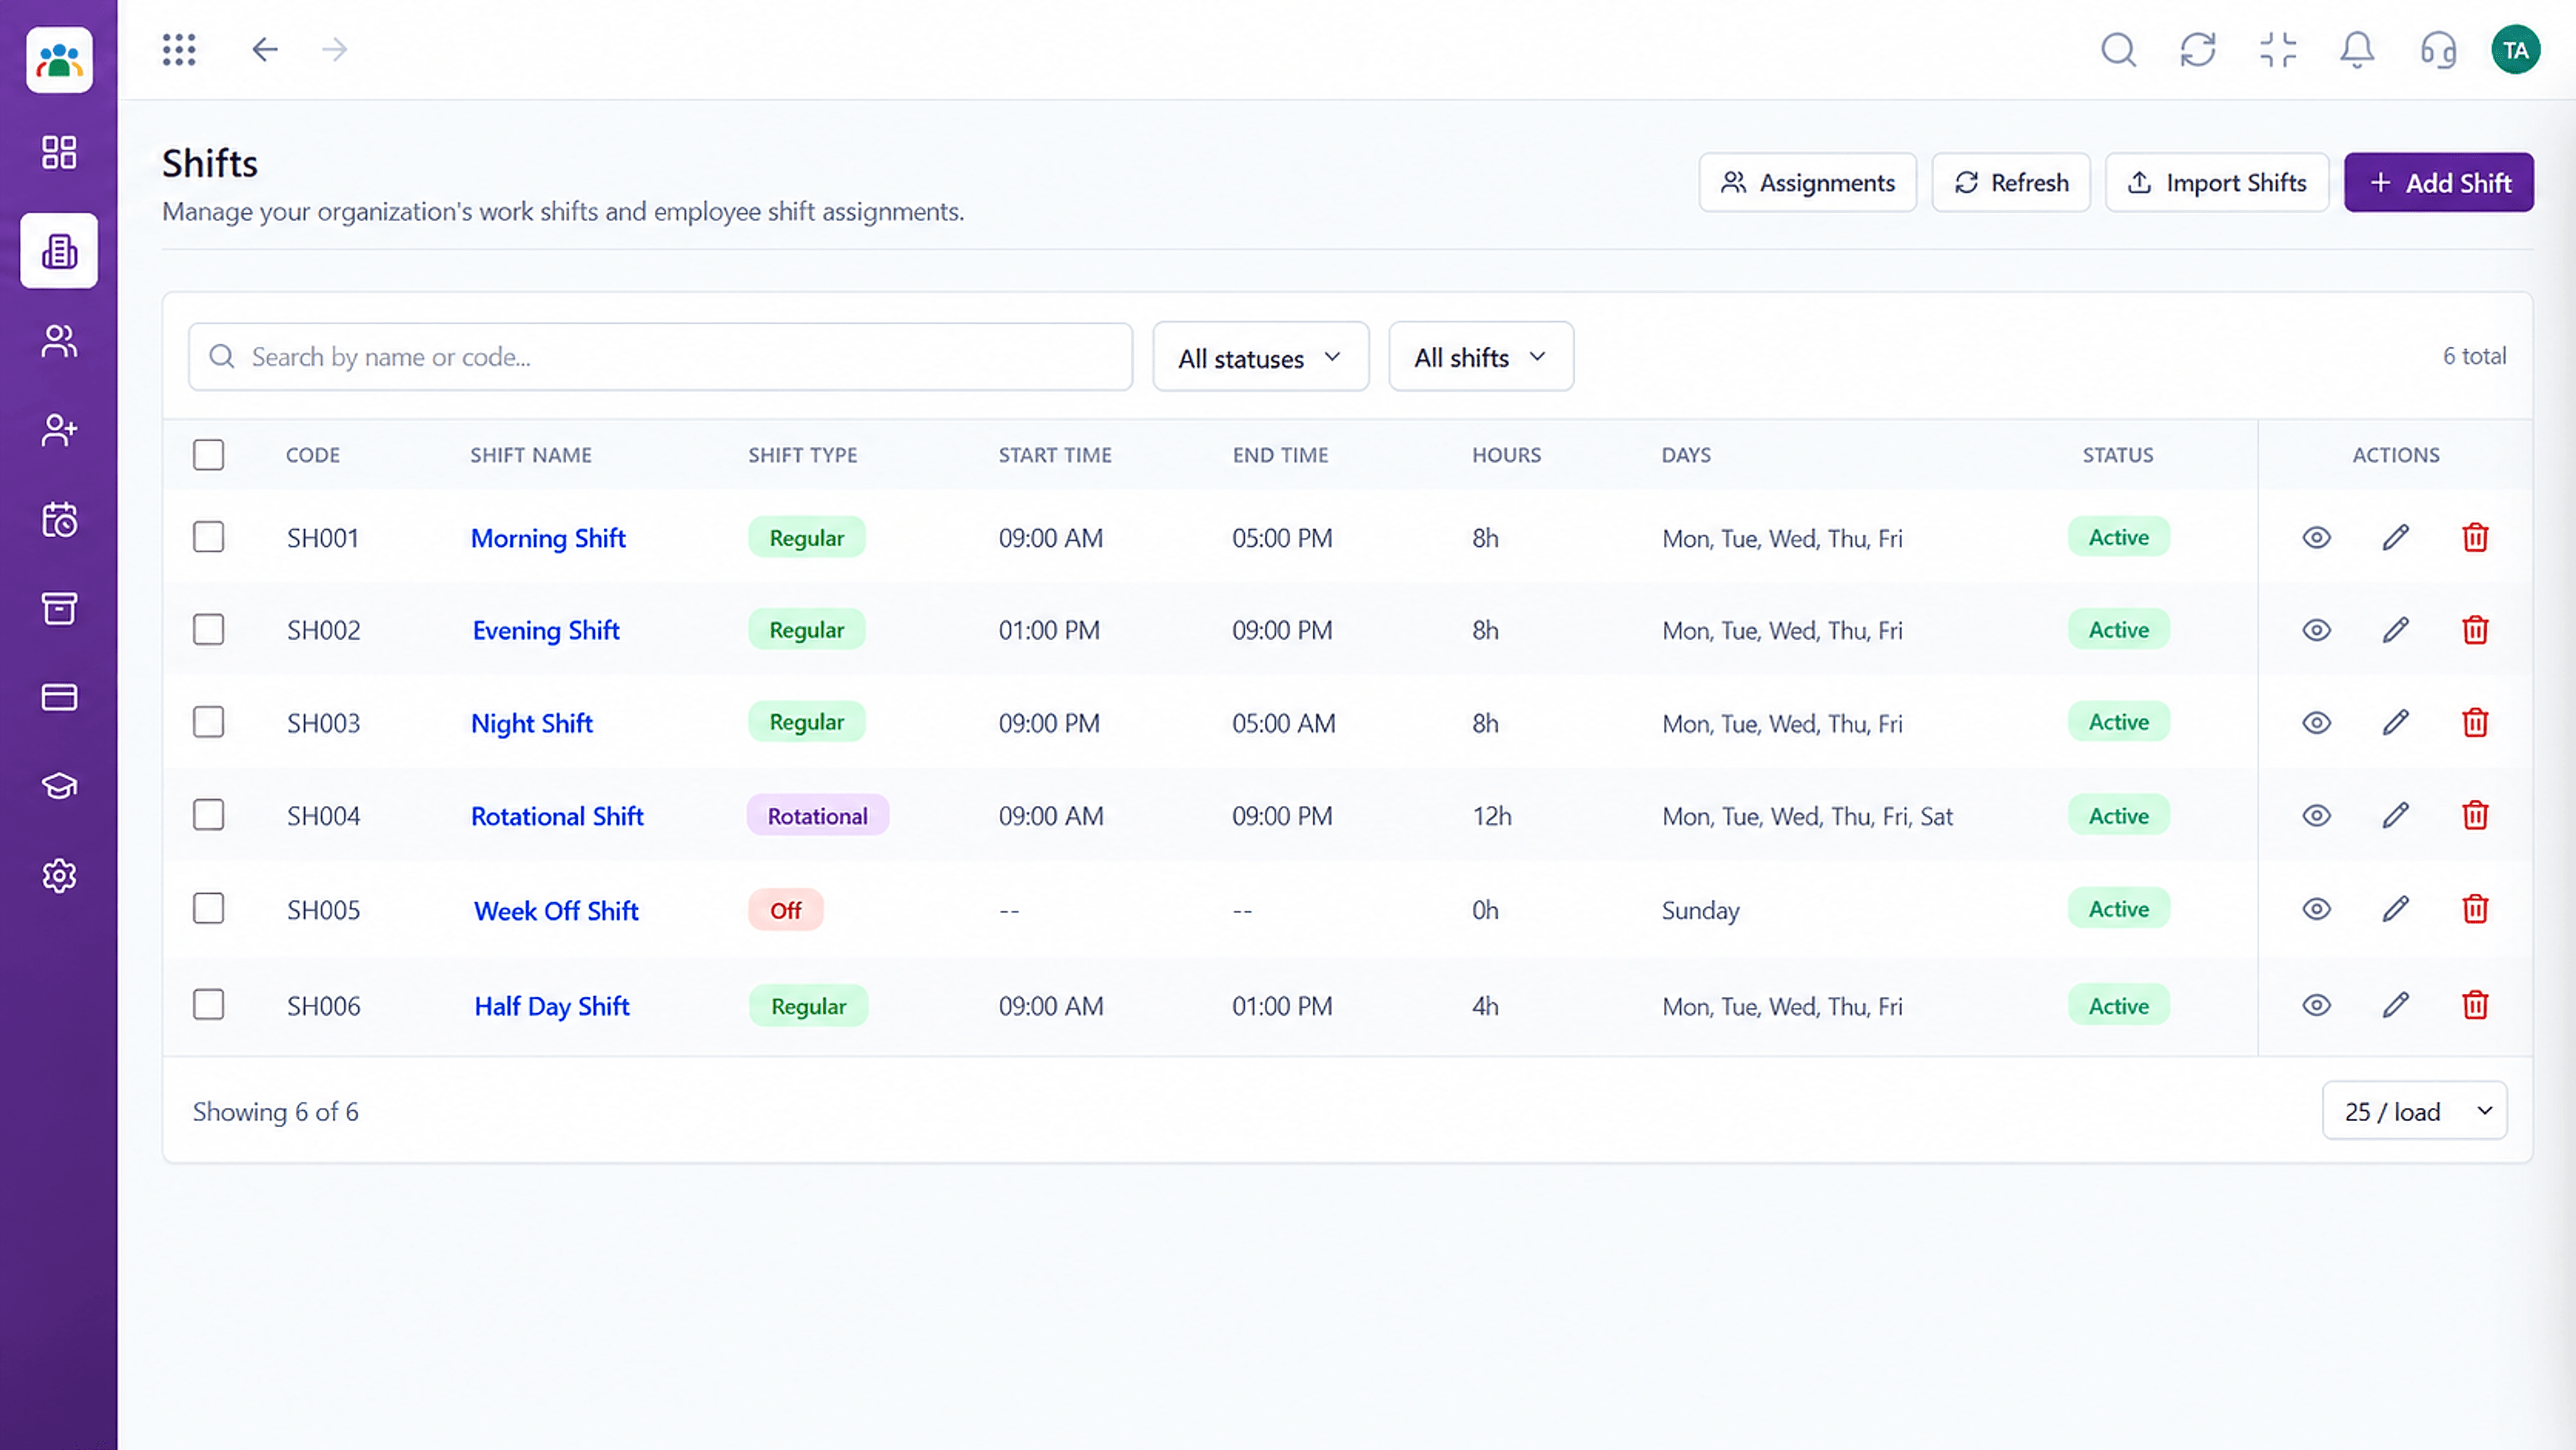This screenshot has width=2576, height=1450.
Task: Check the SH003 row checkbox
Action: click(x=208, y=722)
